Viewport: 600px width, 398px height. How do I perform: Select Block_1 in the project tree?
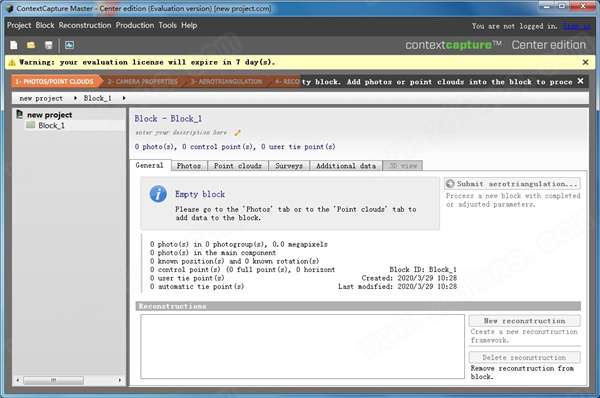pyautogui.click(x=51, y=126)
